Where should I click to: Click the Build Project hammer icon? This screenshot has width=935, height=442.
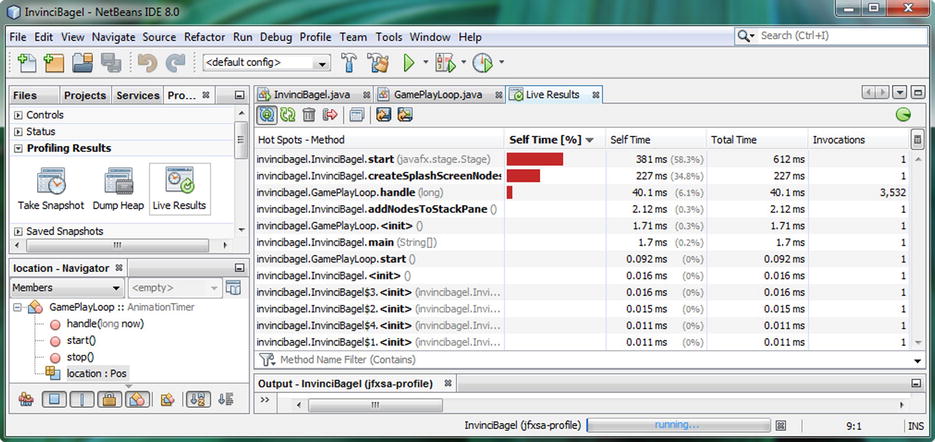pos(349,62)
